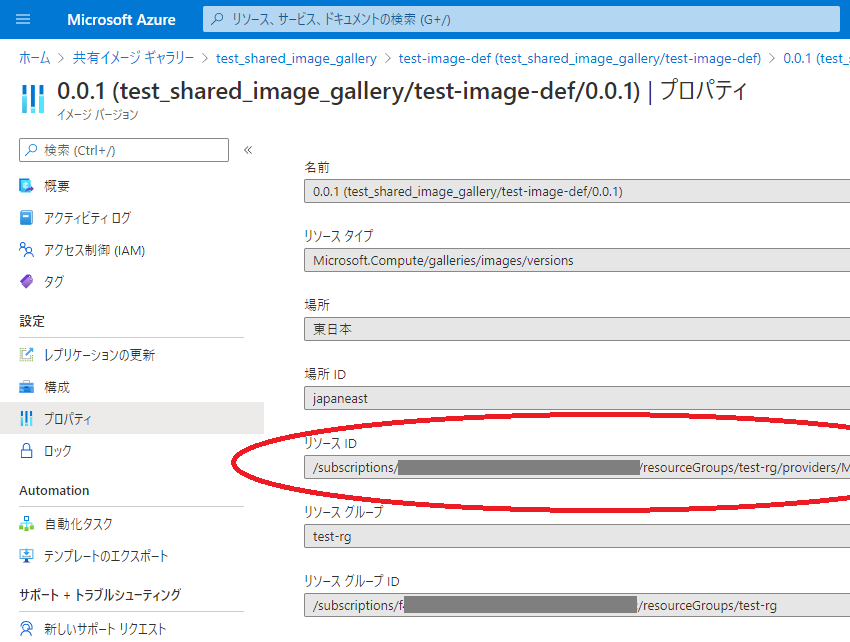Image resolution: width=850 pixels, height=642 pixels.
Task: Select the プロパティ menu item
Action: coord(132,419)
